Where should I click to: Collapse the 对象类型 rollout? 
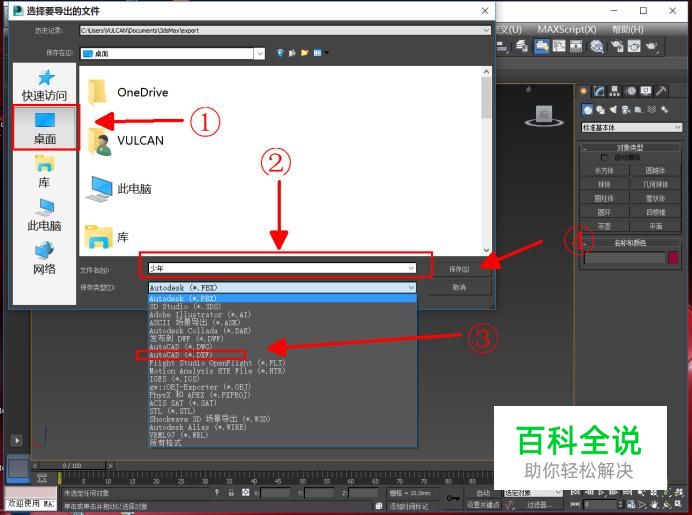(x=630, y=147)
